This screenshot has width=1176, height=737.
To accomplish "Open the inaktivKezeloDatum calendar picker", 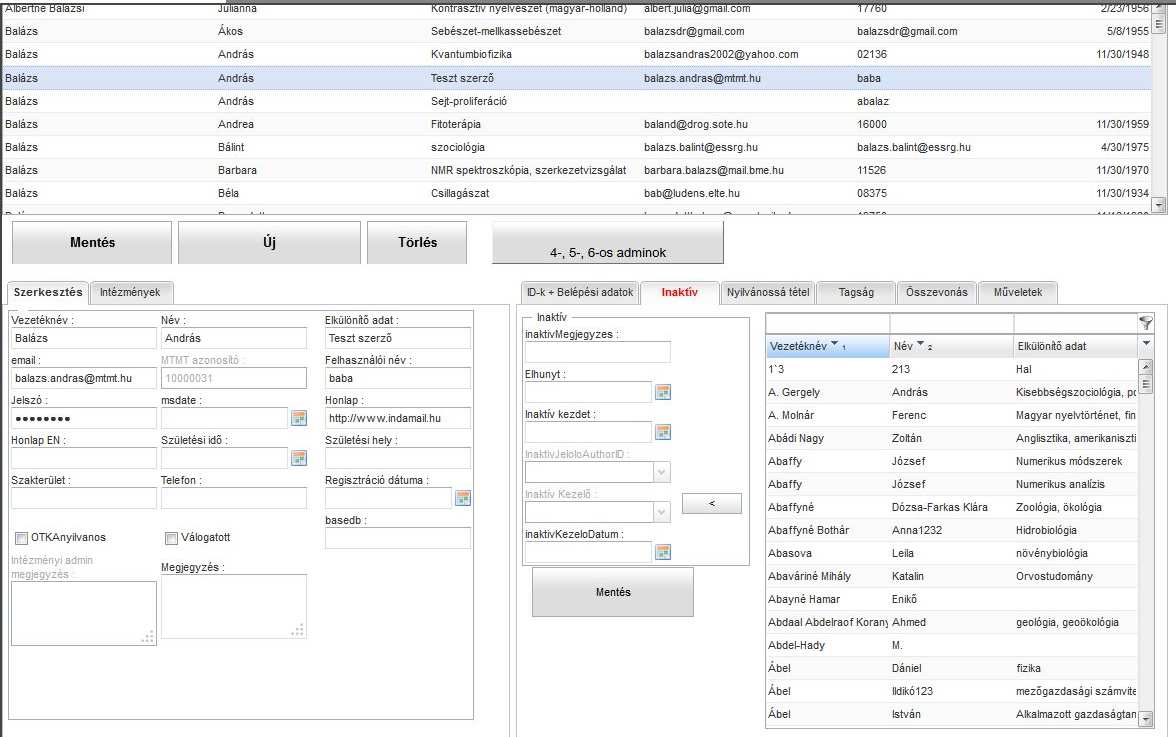I will coord(662,553).
